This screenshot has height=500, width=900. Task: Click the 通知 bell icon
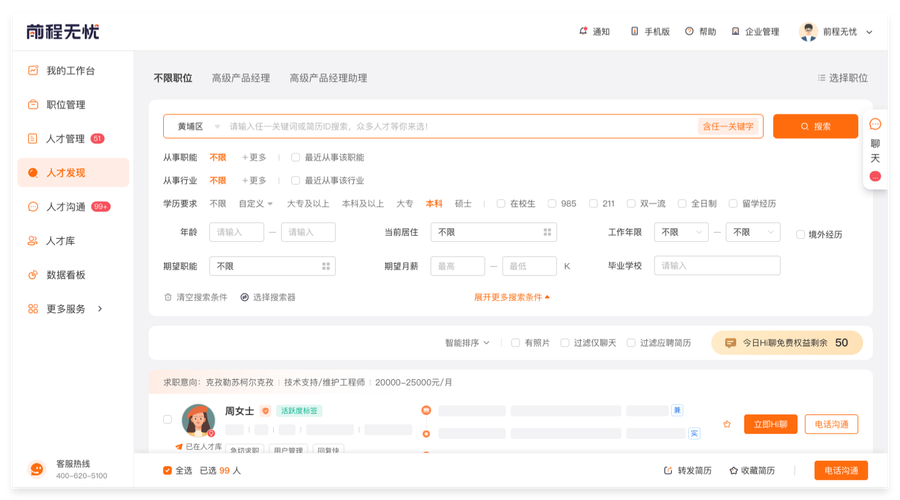(x=583, y=31)
